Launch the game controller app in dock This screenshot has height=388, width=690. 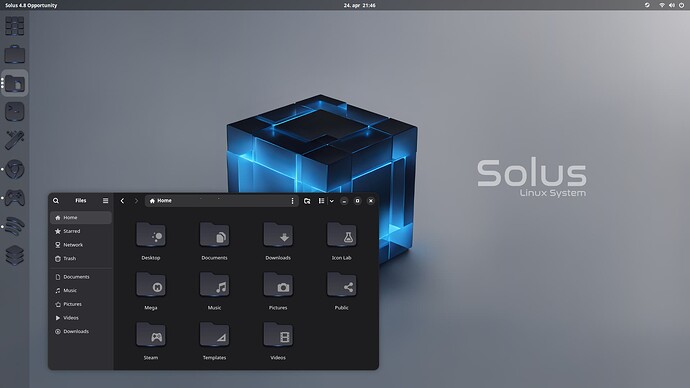click(15, 198)
